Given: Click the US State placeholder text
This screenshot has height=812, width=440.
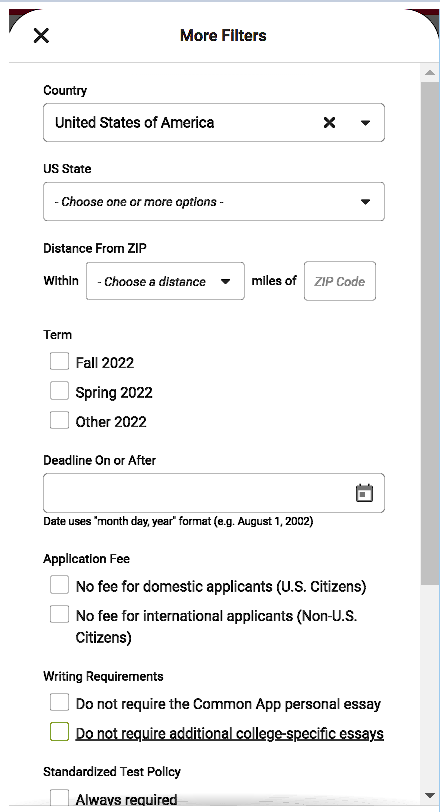Looking at the screenshot, I should (x=139, y=201).
